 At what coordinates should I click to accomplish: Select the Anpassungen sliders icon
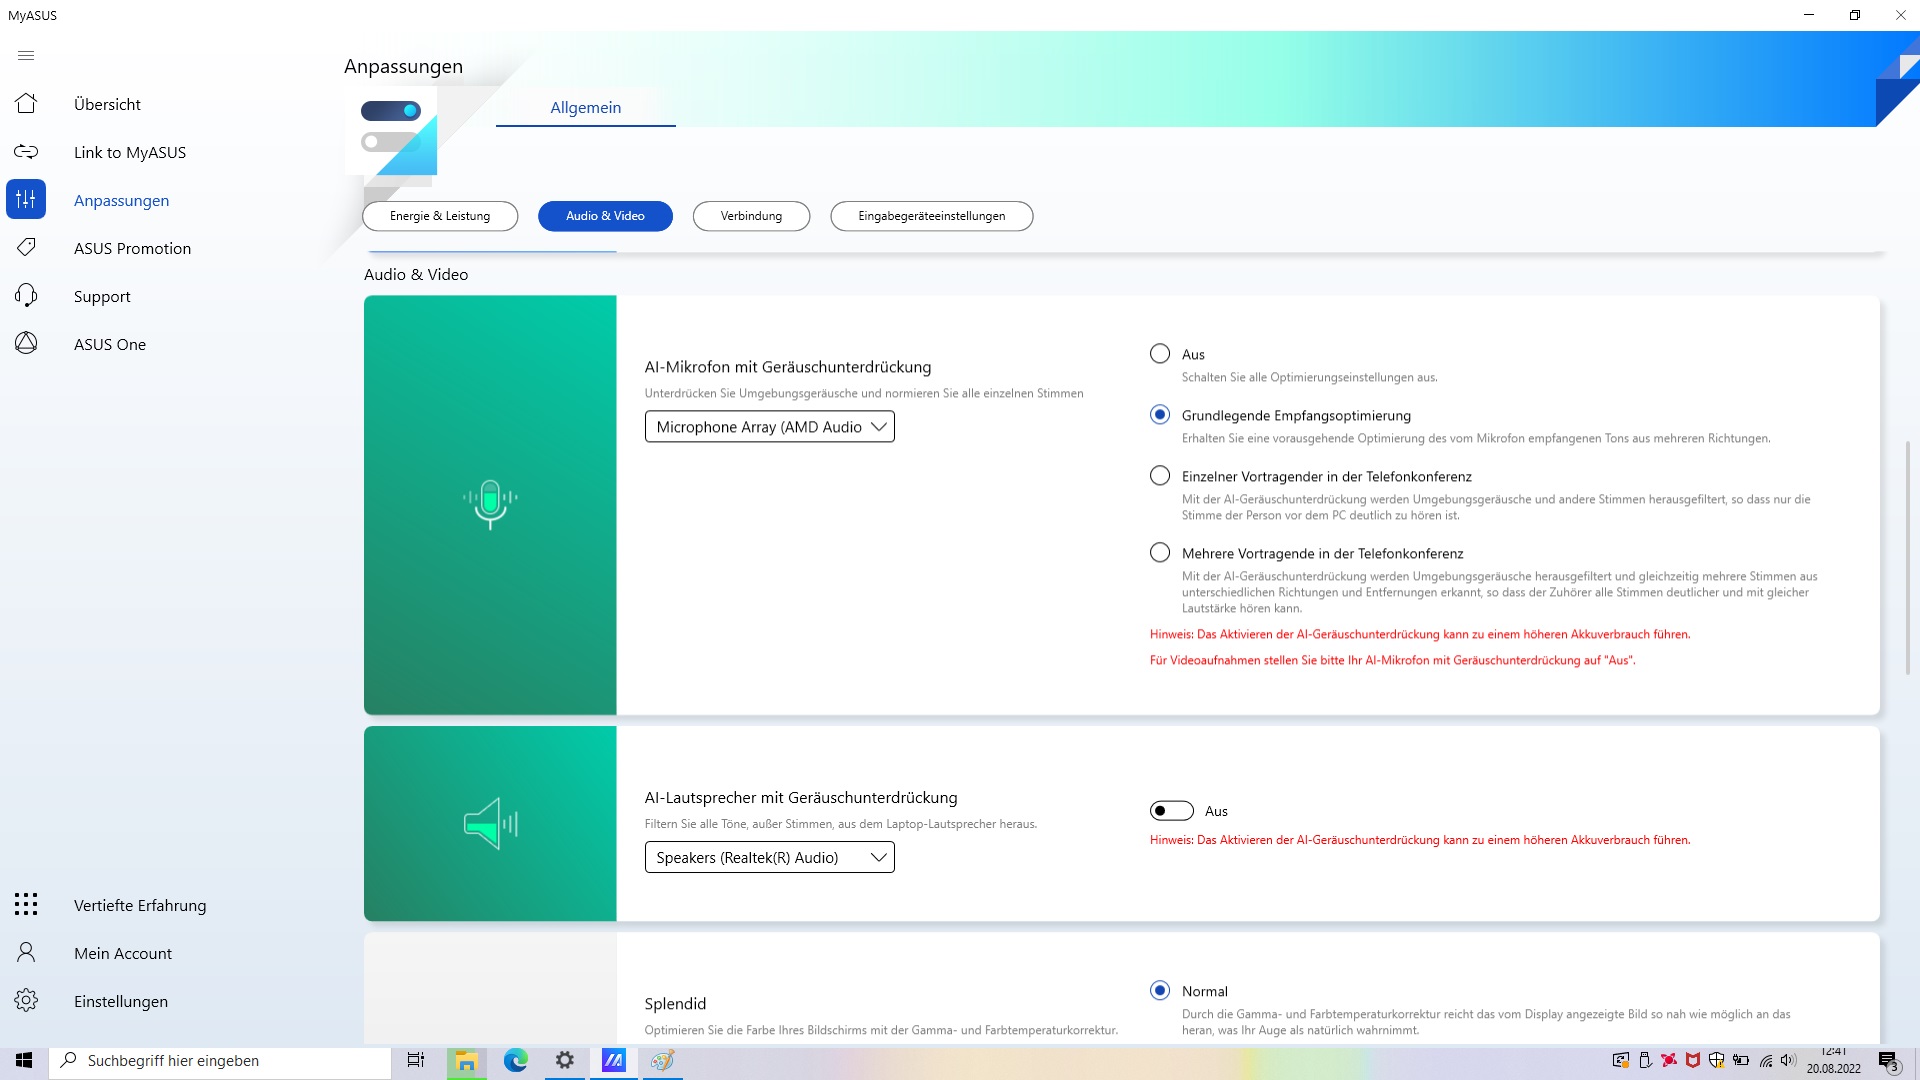tap(26, 199)
